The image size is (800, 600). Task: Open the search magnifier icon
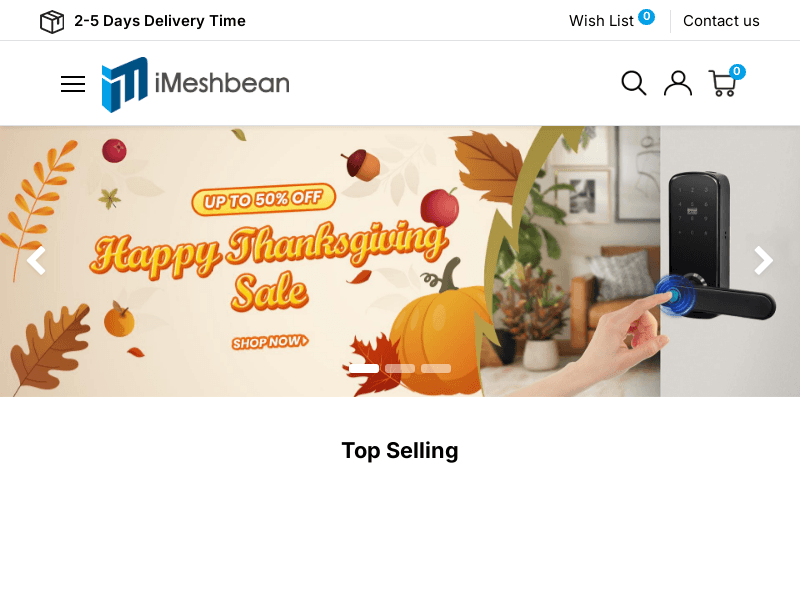(634, 83)
